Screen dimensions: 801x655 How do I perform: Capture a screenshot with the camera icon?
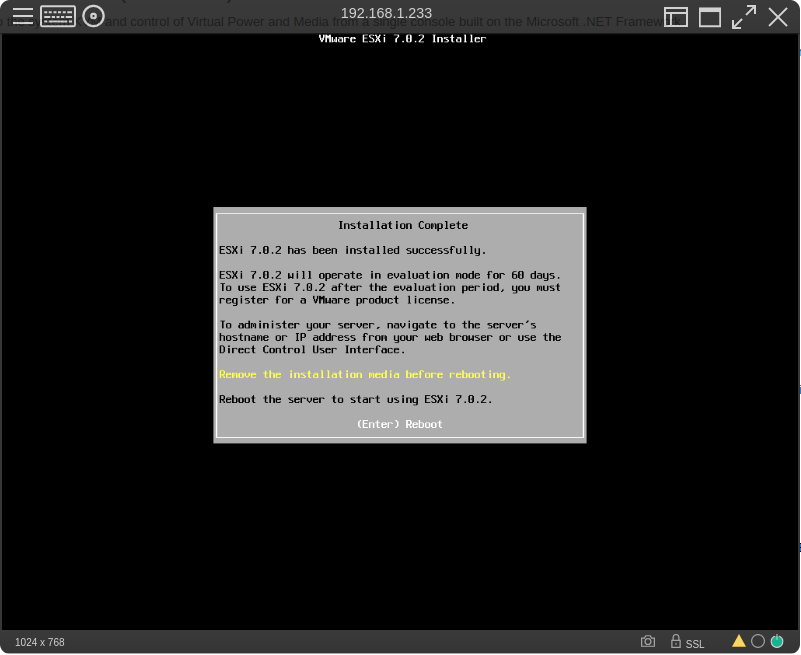(648, 641)
